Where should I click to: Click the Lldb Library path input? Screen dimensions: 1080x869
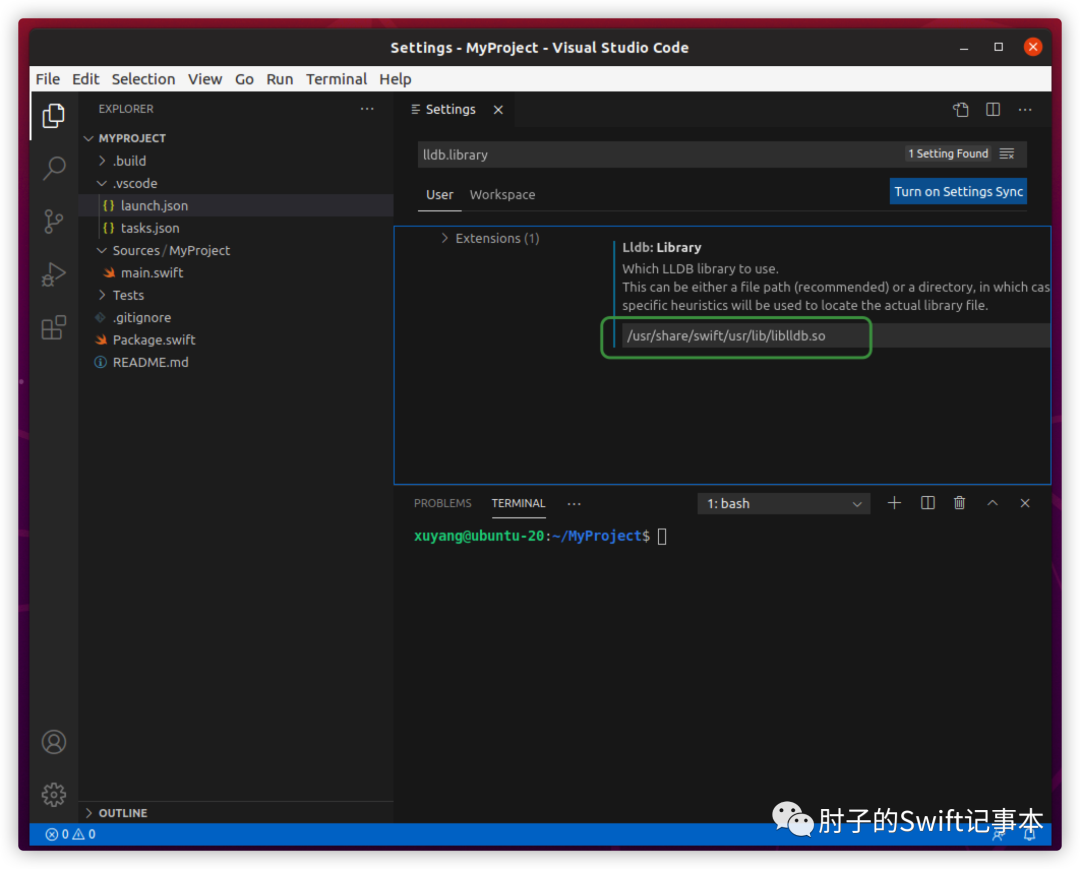coord(836,335)
